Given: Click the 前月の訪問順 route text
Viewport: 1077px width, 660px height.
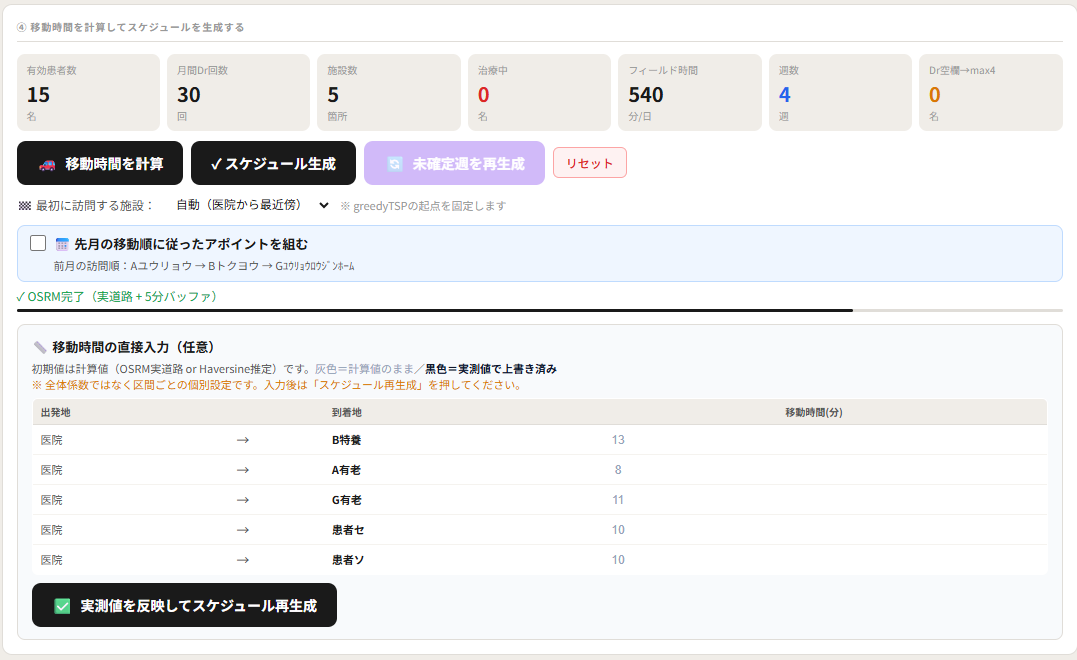Looking at the screenshot, I should (x=204, y=266).
